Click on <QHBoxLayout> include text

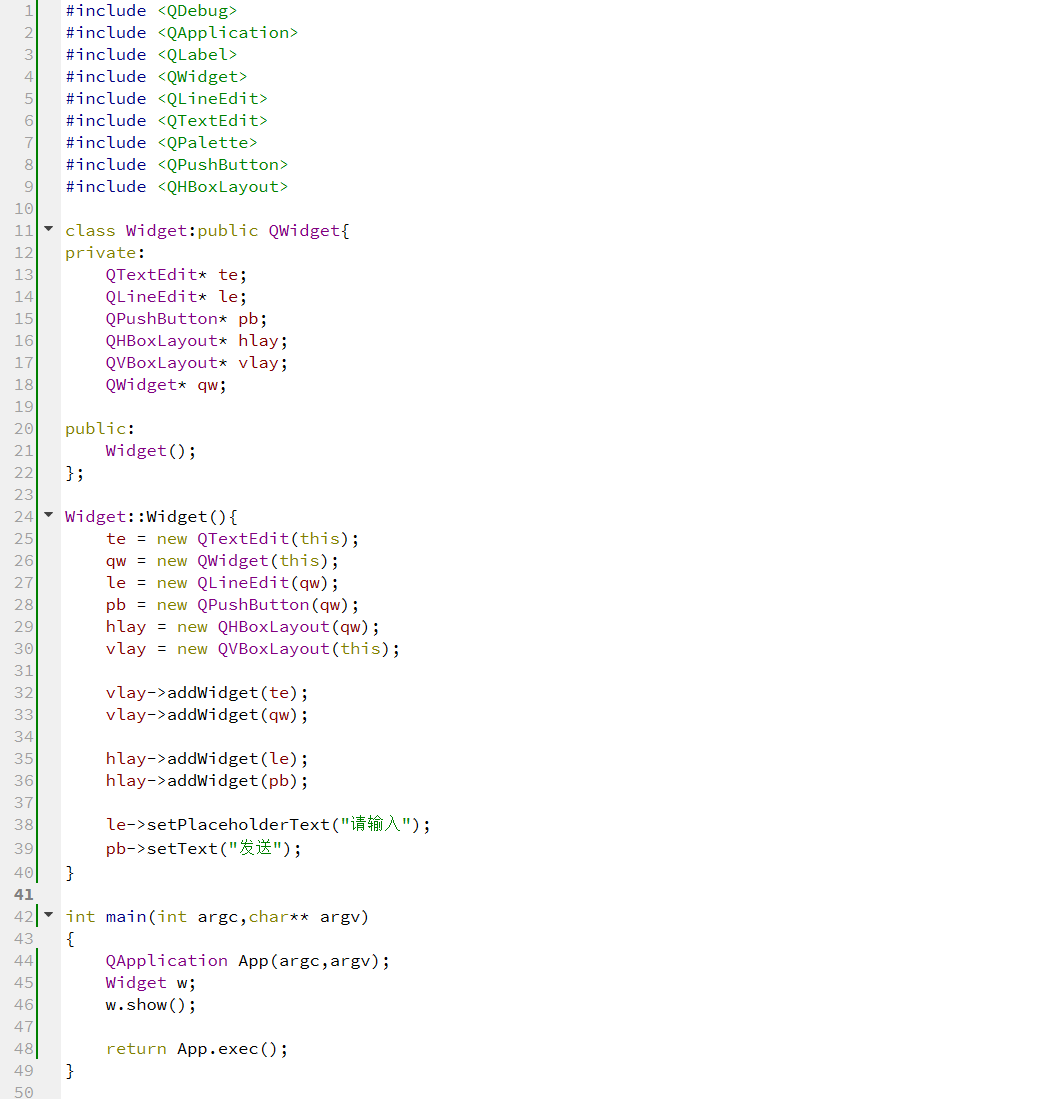click(223, 187)
